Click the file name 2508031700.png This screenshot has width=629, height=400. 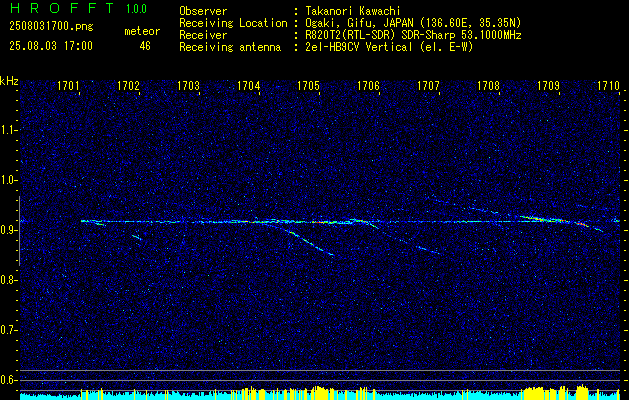pos(51,27)
